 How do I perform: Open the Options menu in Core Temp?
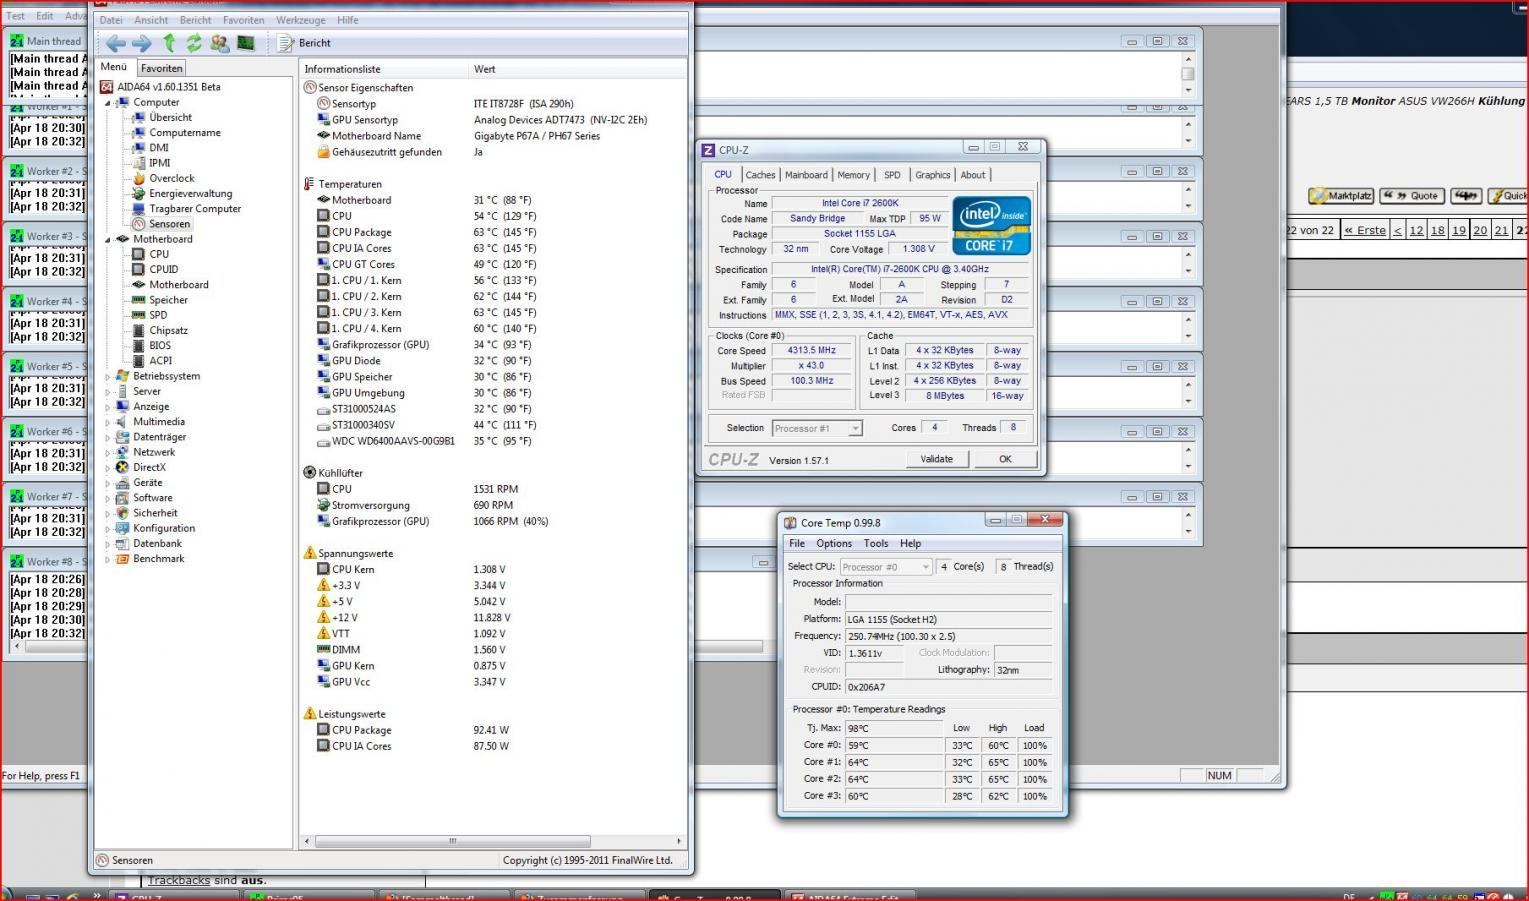[833, 543]
